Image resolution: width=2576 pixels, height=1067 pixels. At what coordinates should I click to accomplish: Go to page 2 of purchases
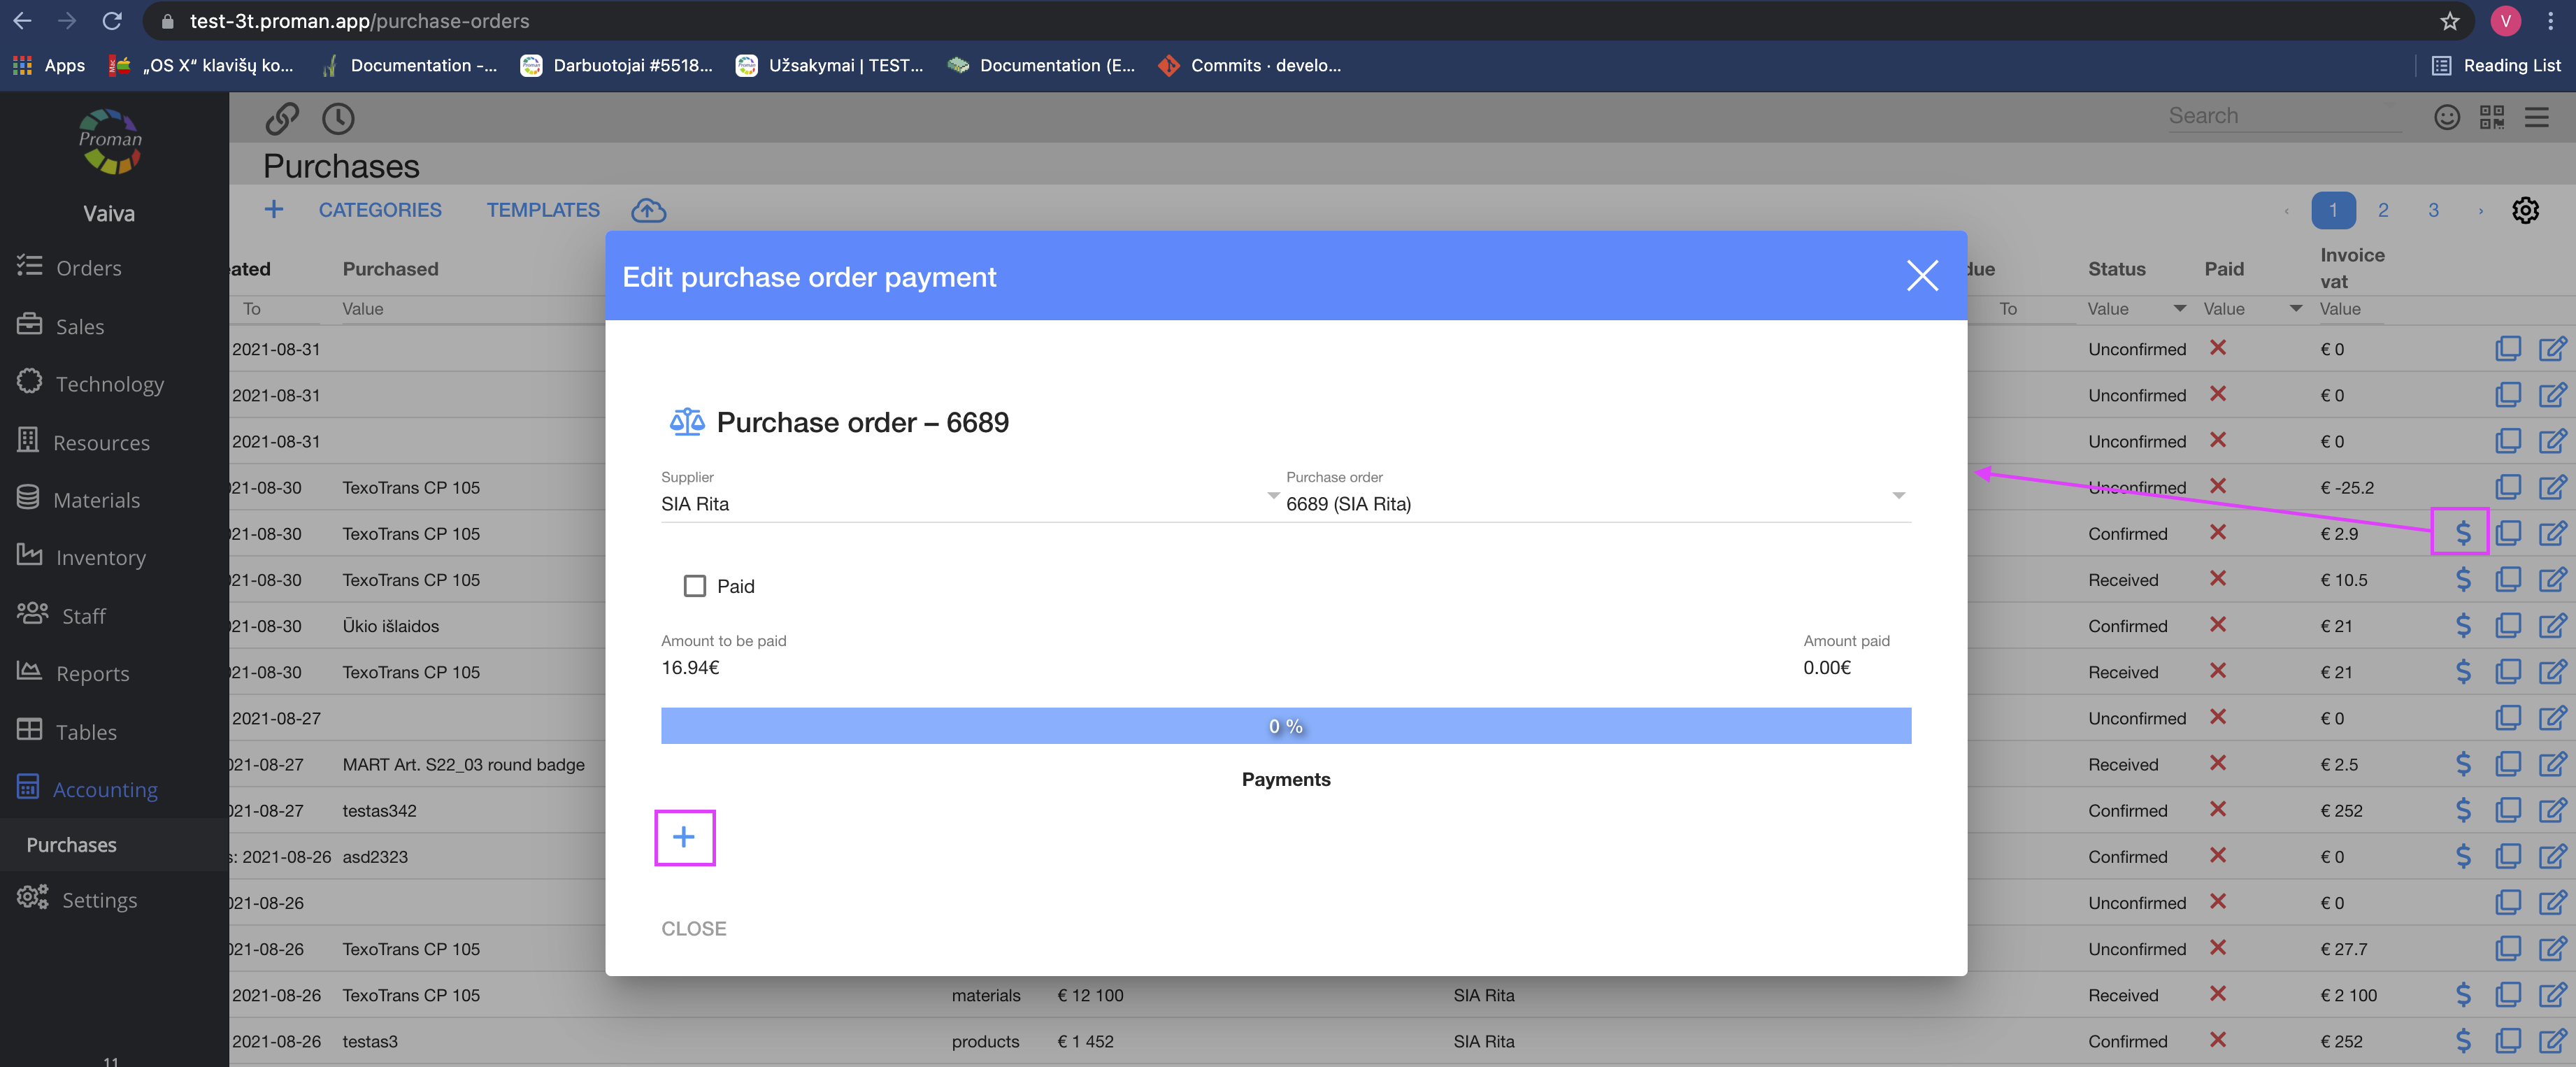[2383, 210]
